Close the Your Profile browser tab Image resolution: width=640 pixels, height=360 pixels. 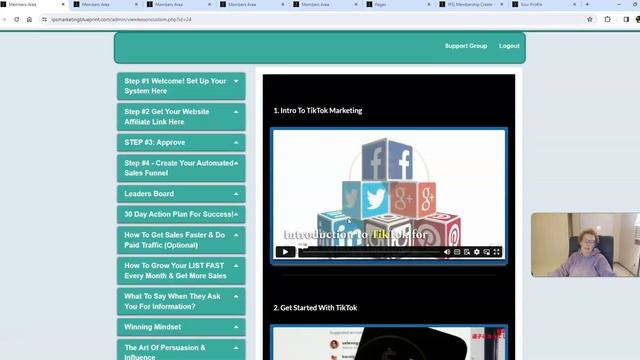point(575,4)
